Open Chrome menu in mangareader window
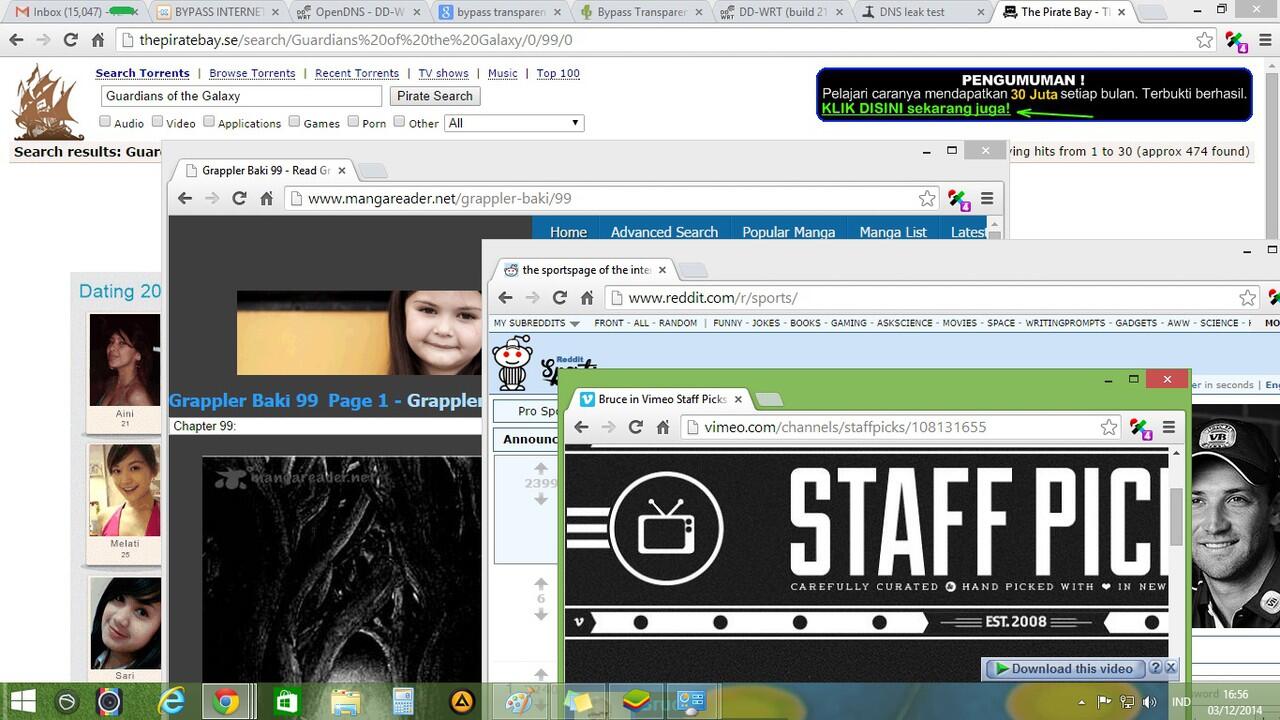Viewport: 1280px width, 720px height. (987, 198)
